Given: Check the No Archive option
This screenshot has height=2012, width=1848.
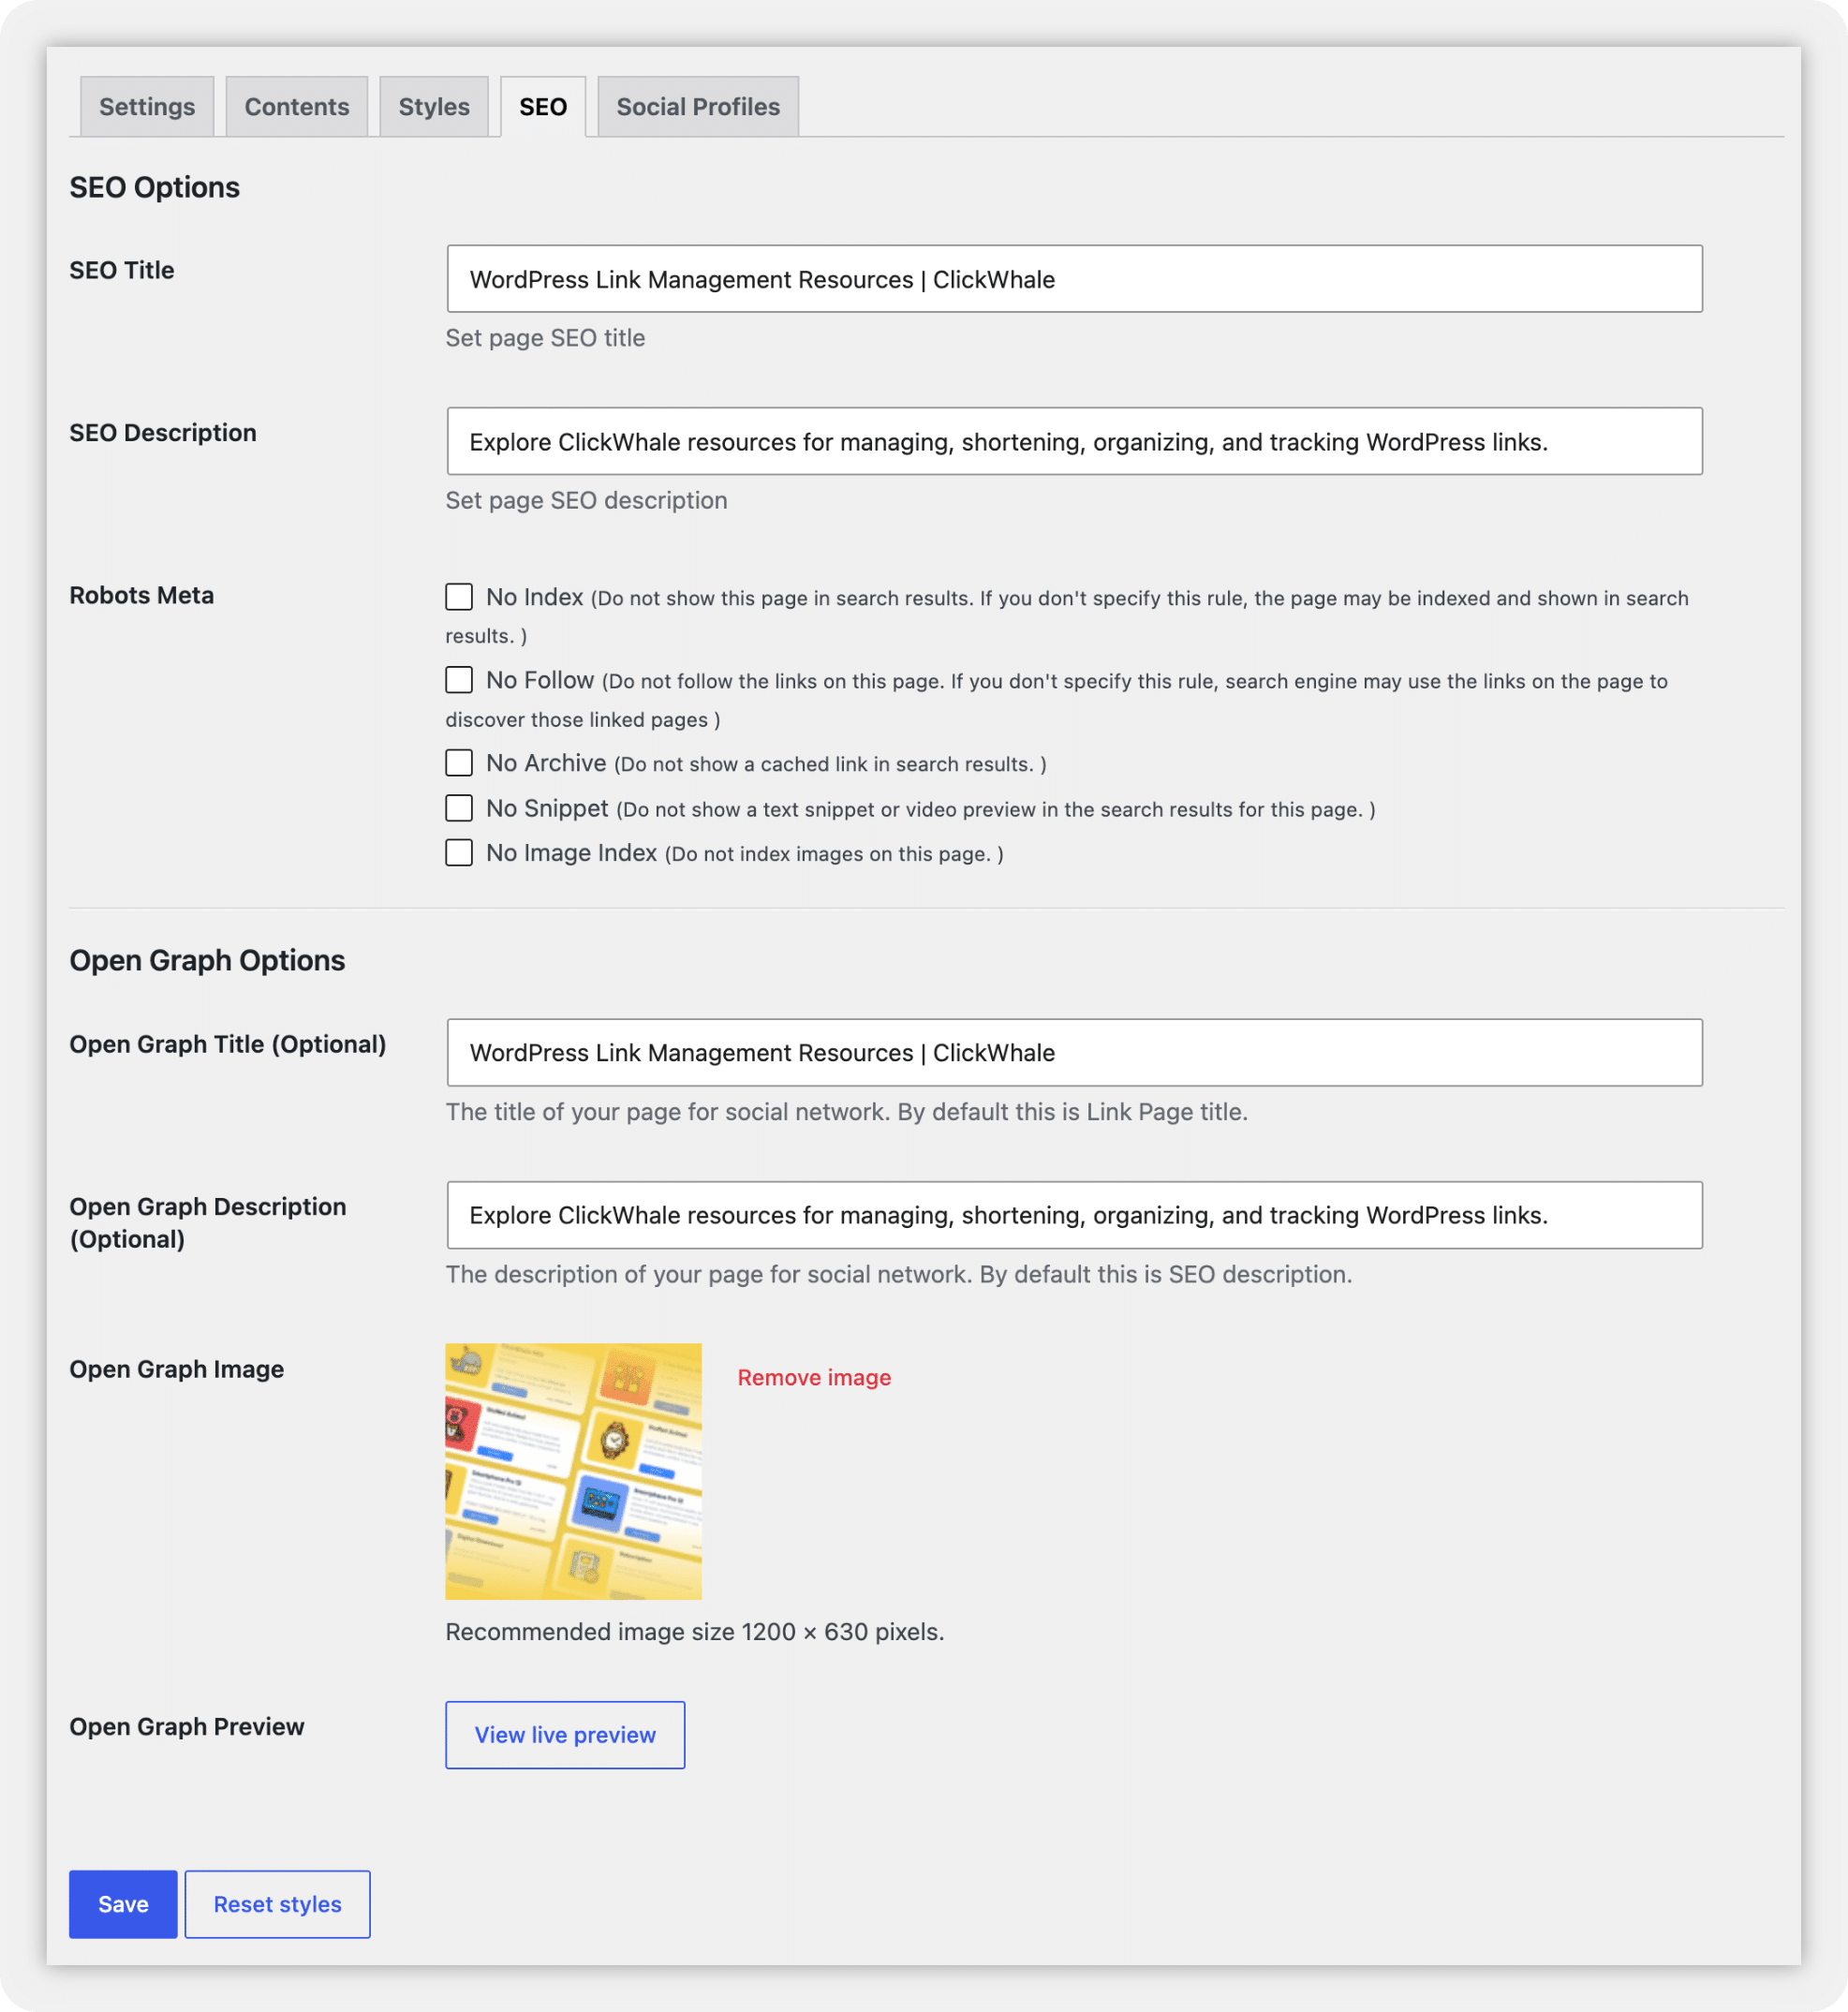Looking at the screenshot, I should click(459, 763).
